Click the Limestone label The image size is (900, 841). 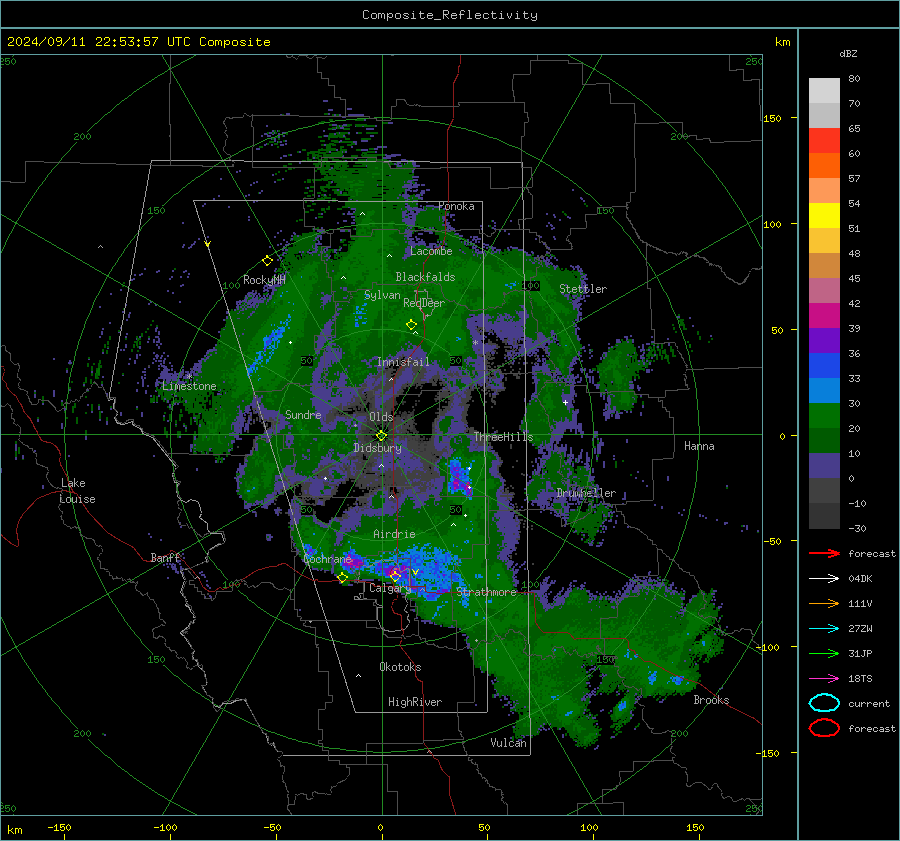click(189, 386)
